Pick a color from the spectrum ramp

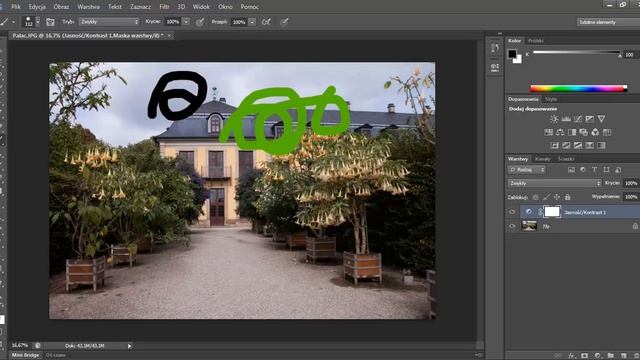(578, 88)
